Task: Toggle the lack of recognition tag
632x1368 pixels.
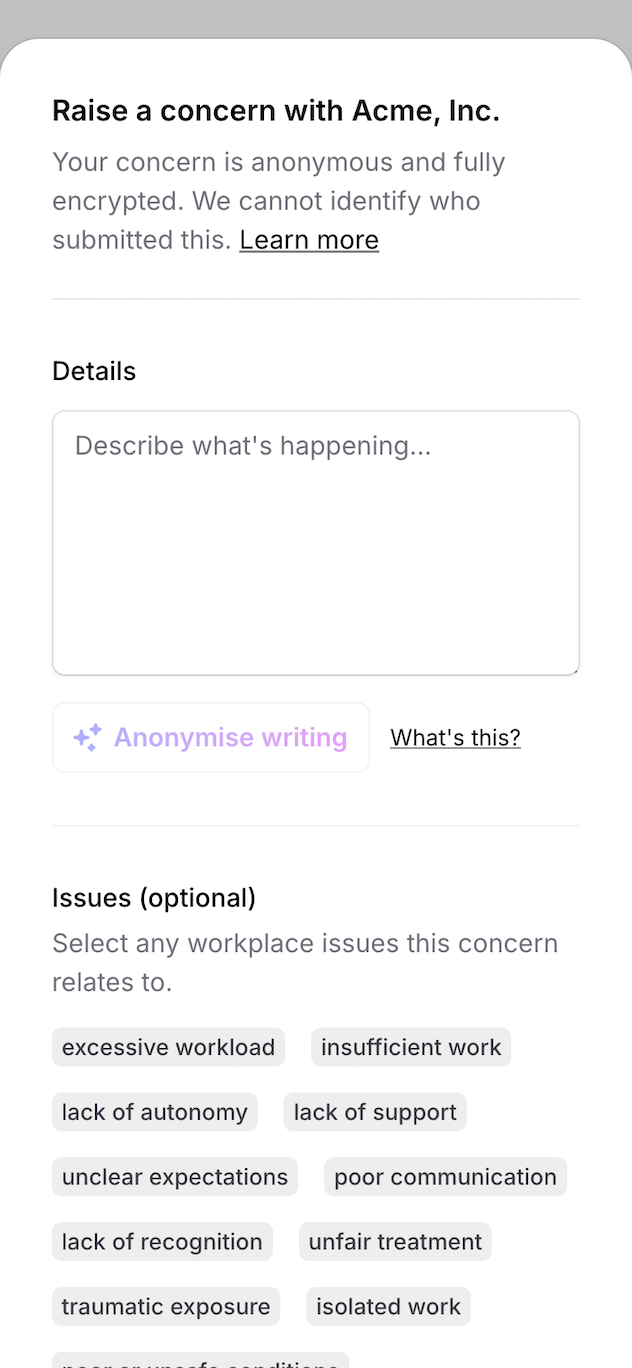Action: point(162,1242)
